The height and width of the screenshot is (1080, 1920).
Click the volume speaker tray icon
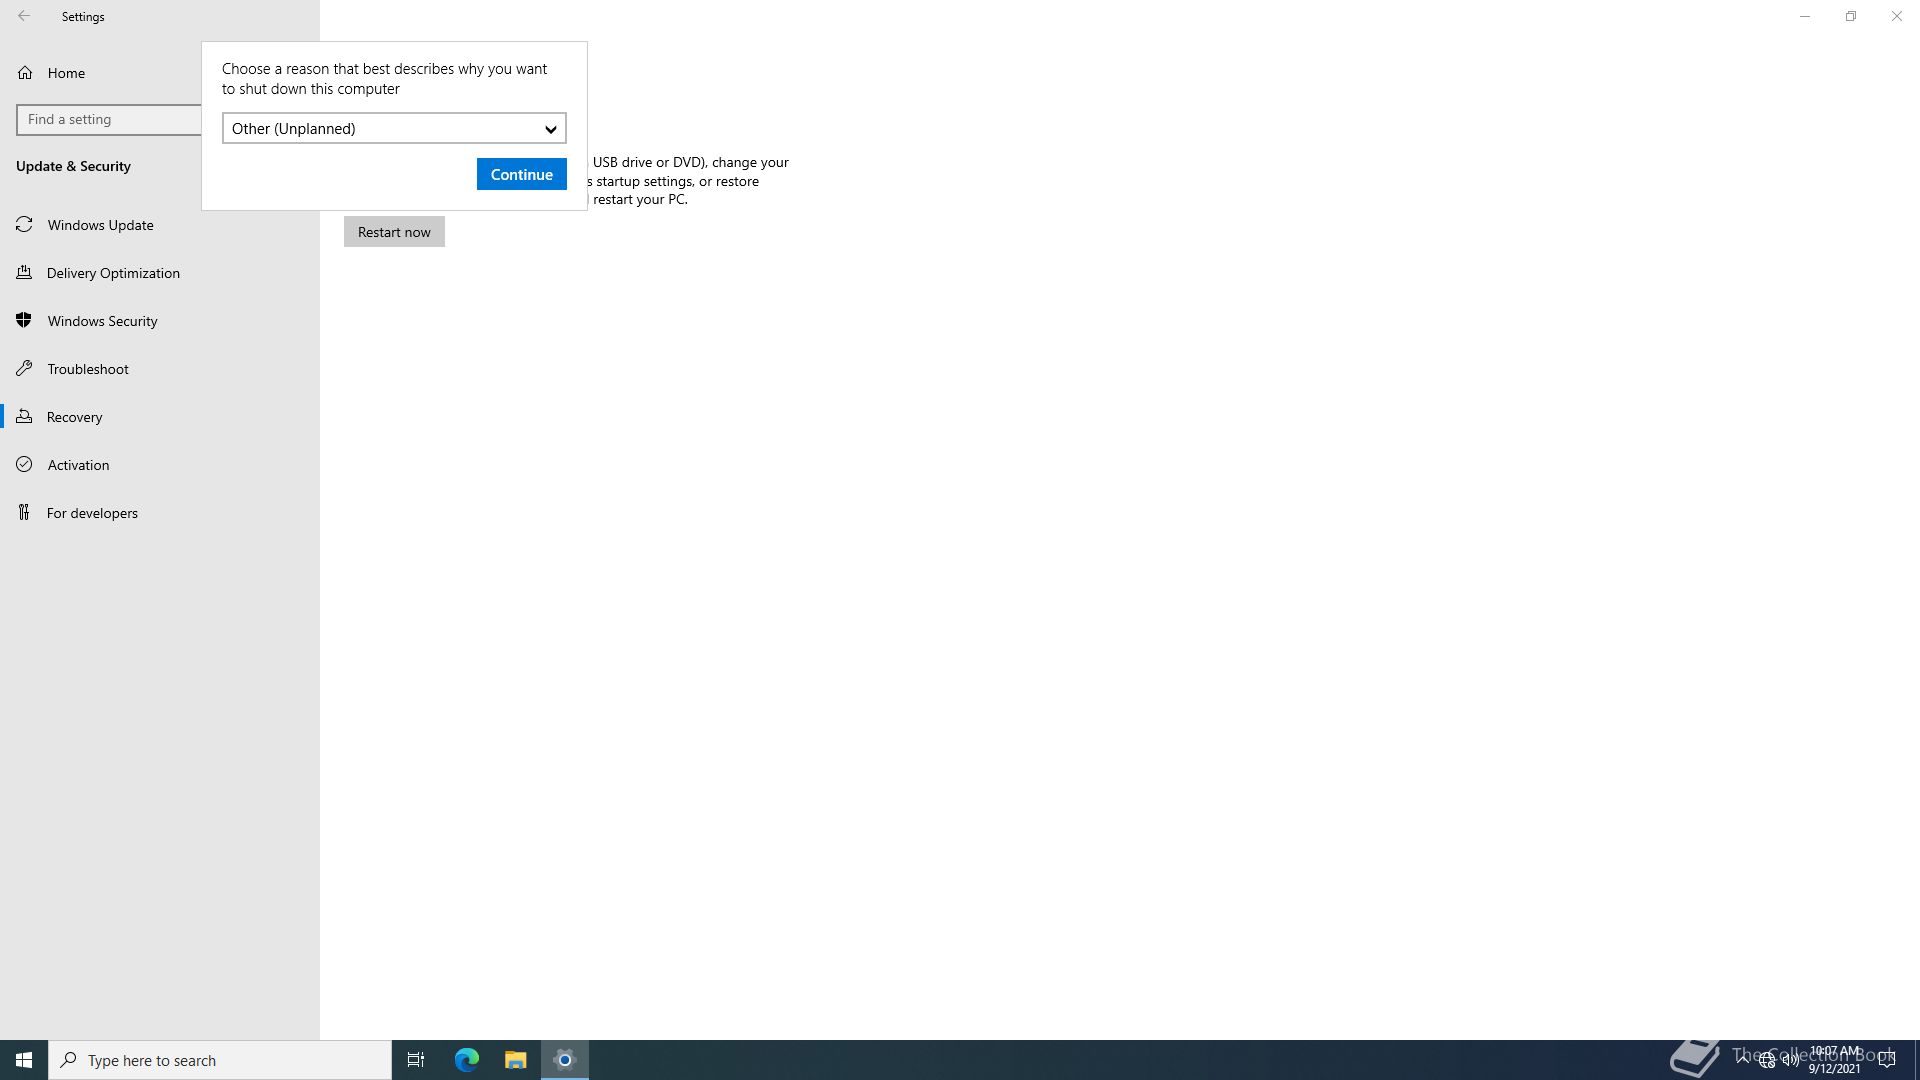1790,1060
